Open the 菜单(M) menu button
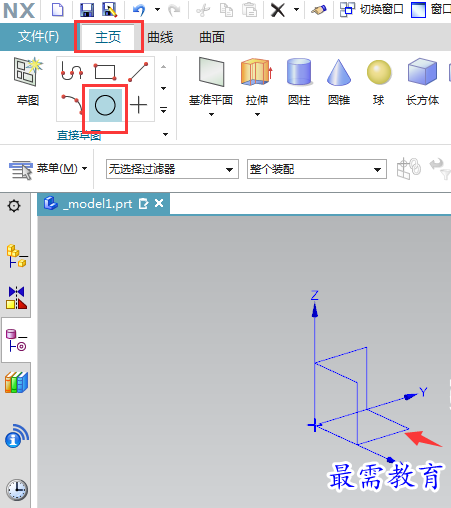This screenshot has width=451, height=508. point(48,169)
